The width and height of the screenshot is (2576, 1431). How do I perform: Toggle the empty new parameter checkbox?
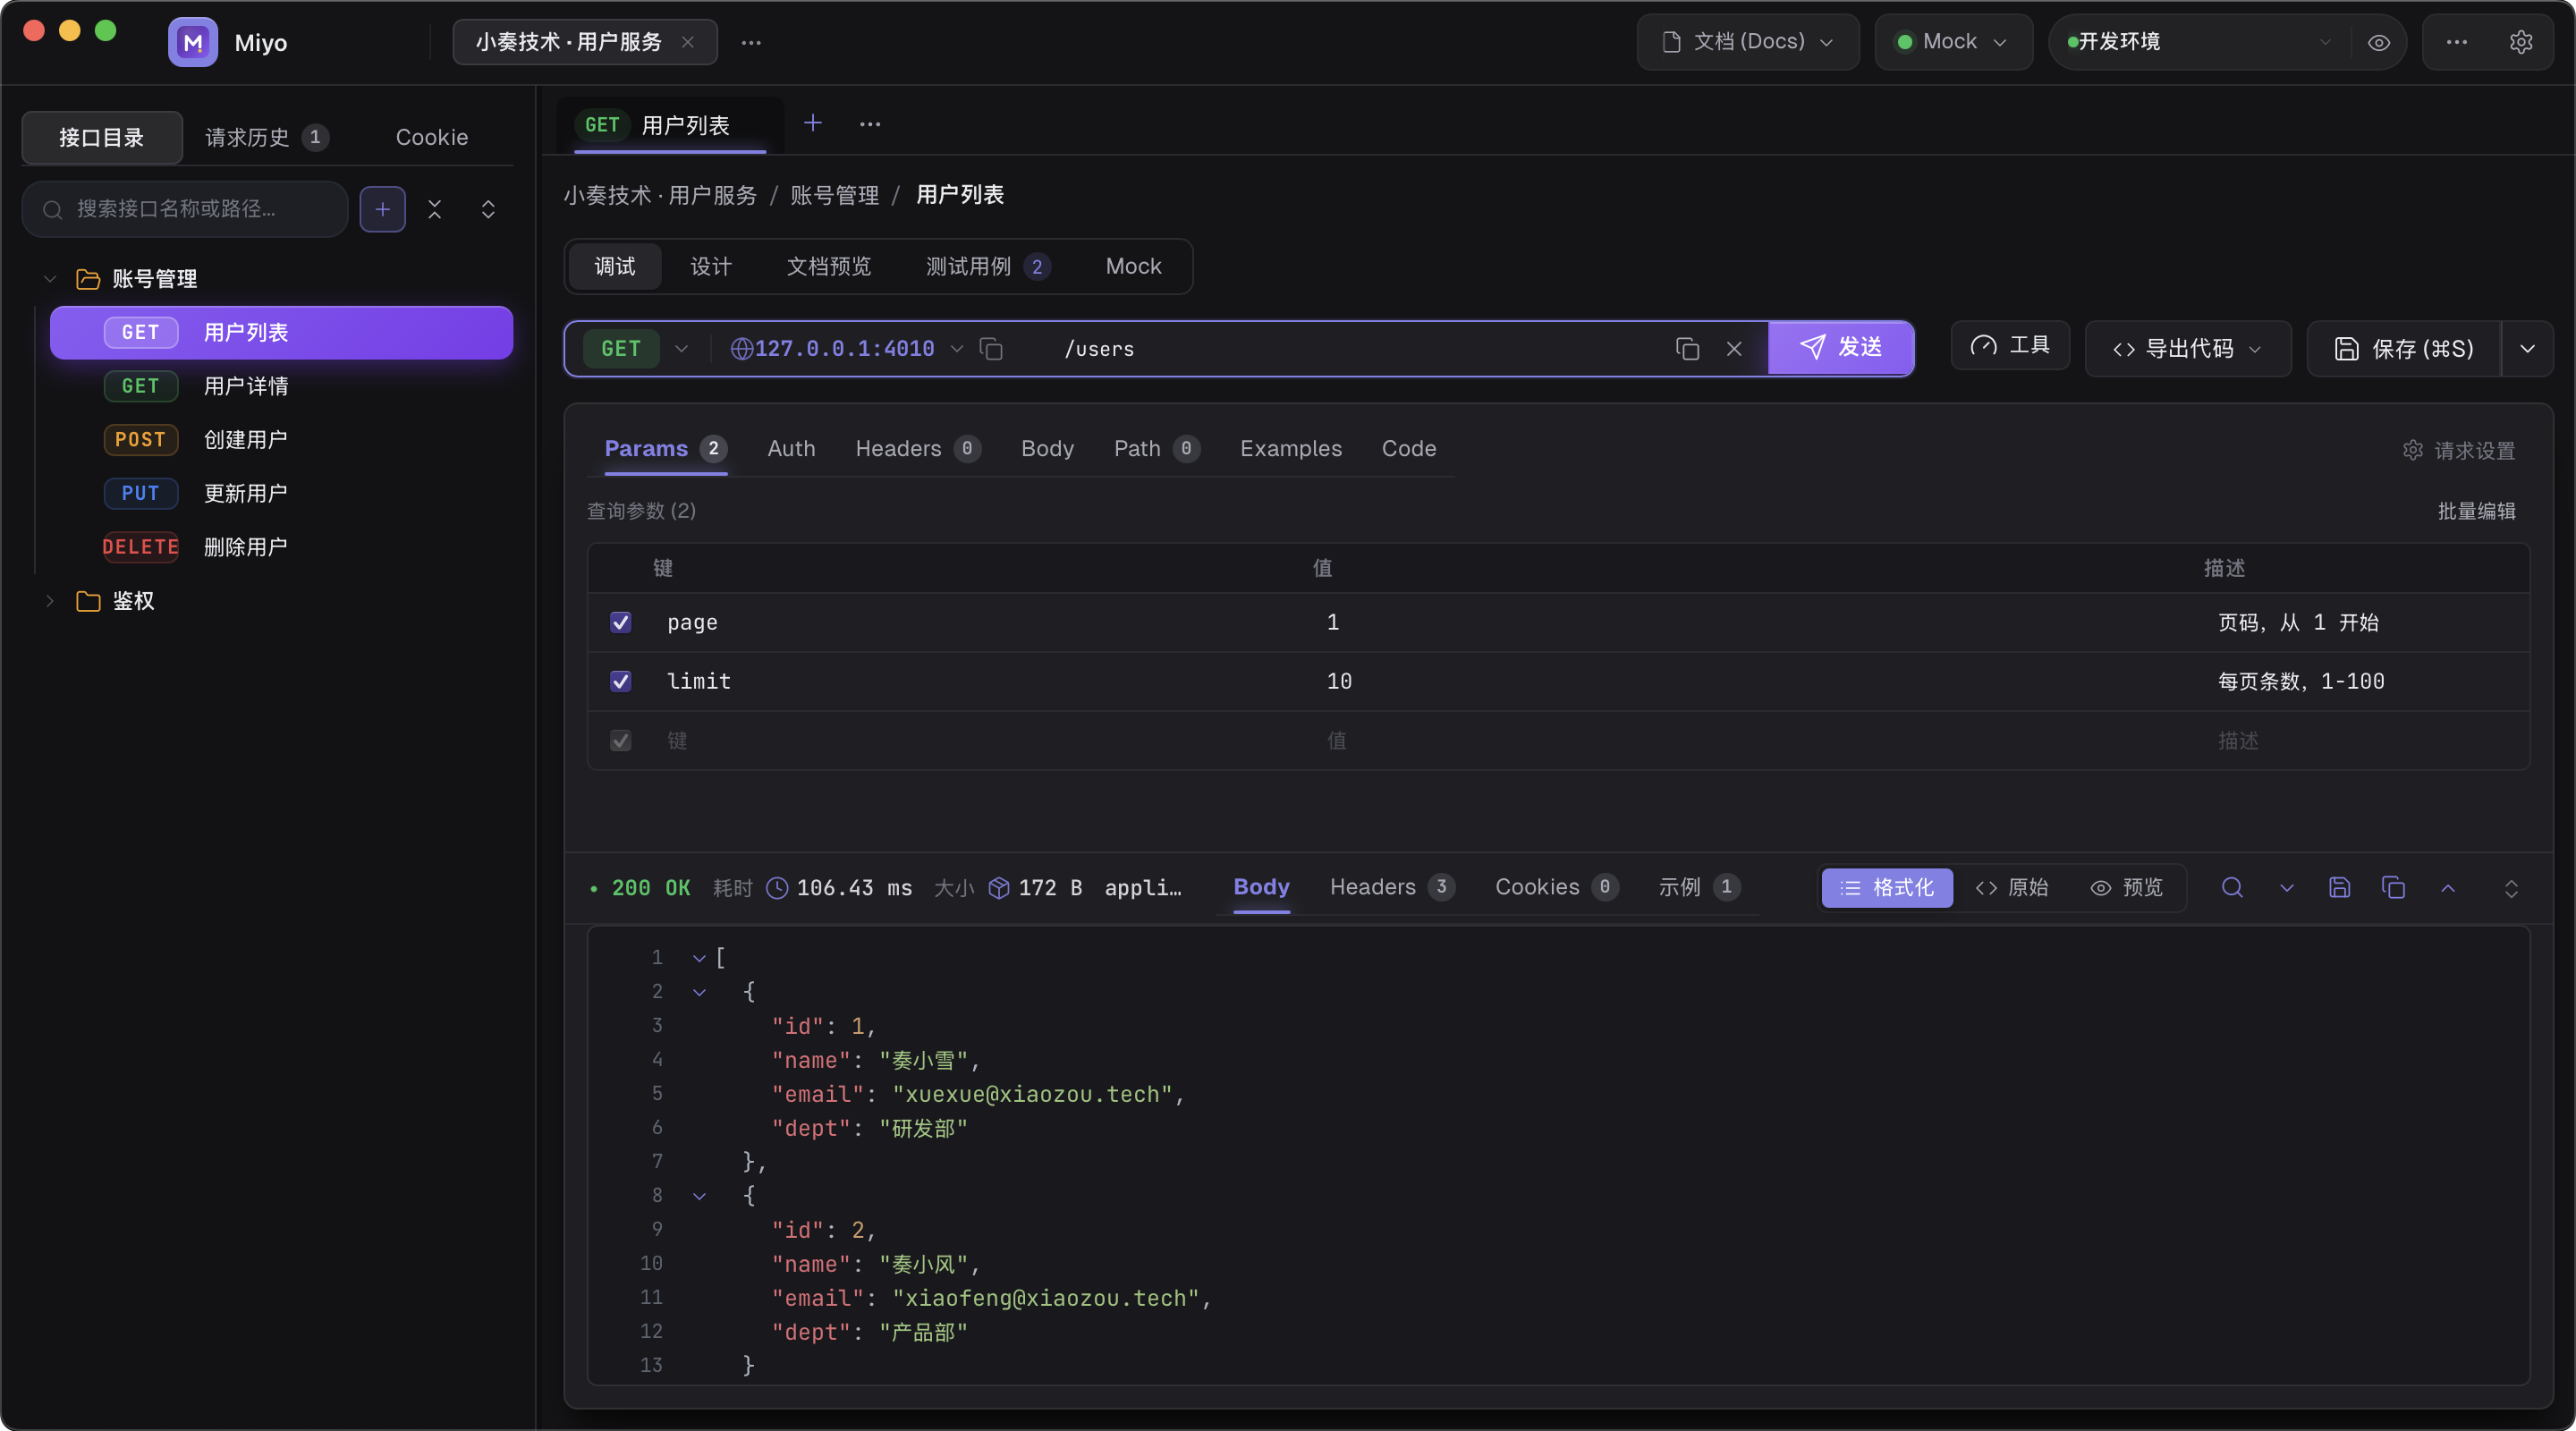pos(621,740)
